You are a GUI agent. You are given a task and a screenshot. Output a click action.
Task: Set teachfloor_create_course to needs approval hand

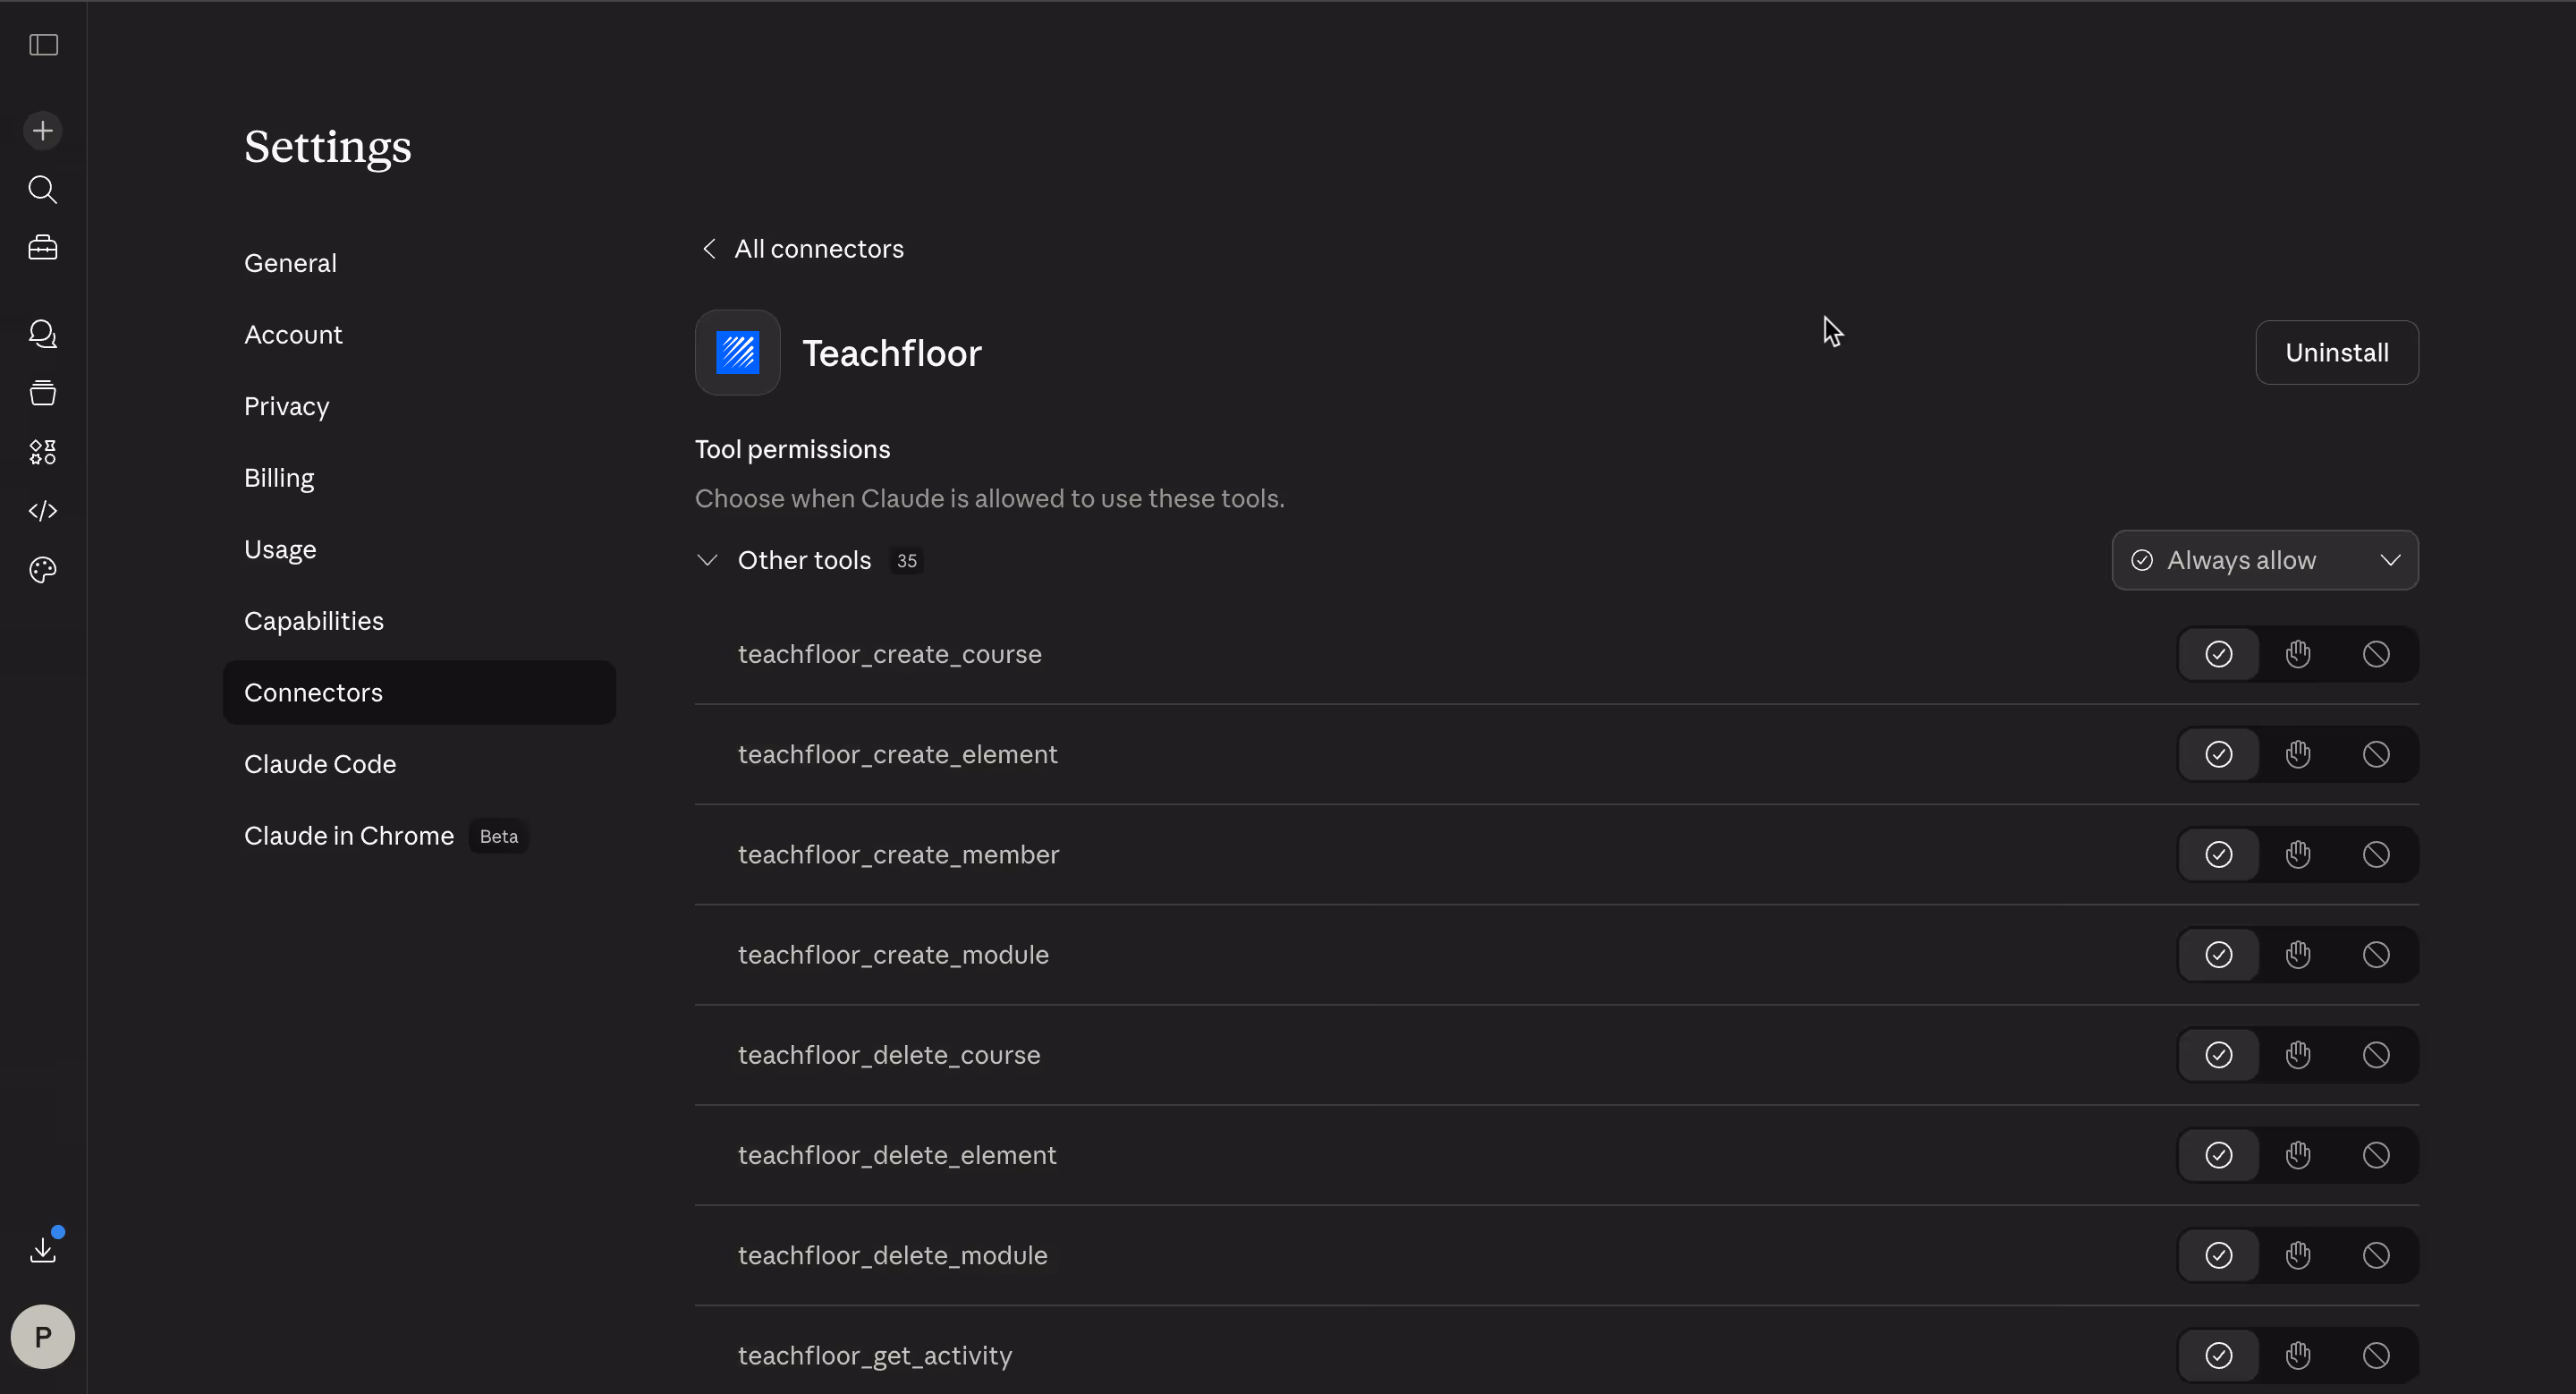[x=2298, y=654]
